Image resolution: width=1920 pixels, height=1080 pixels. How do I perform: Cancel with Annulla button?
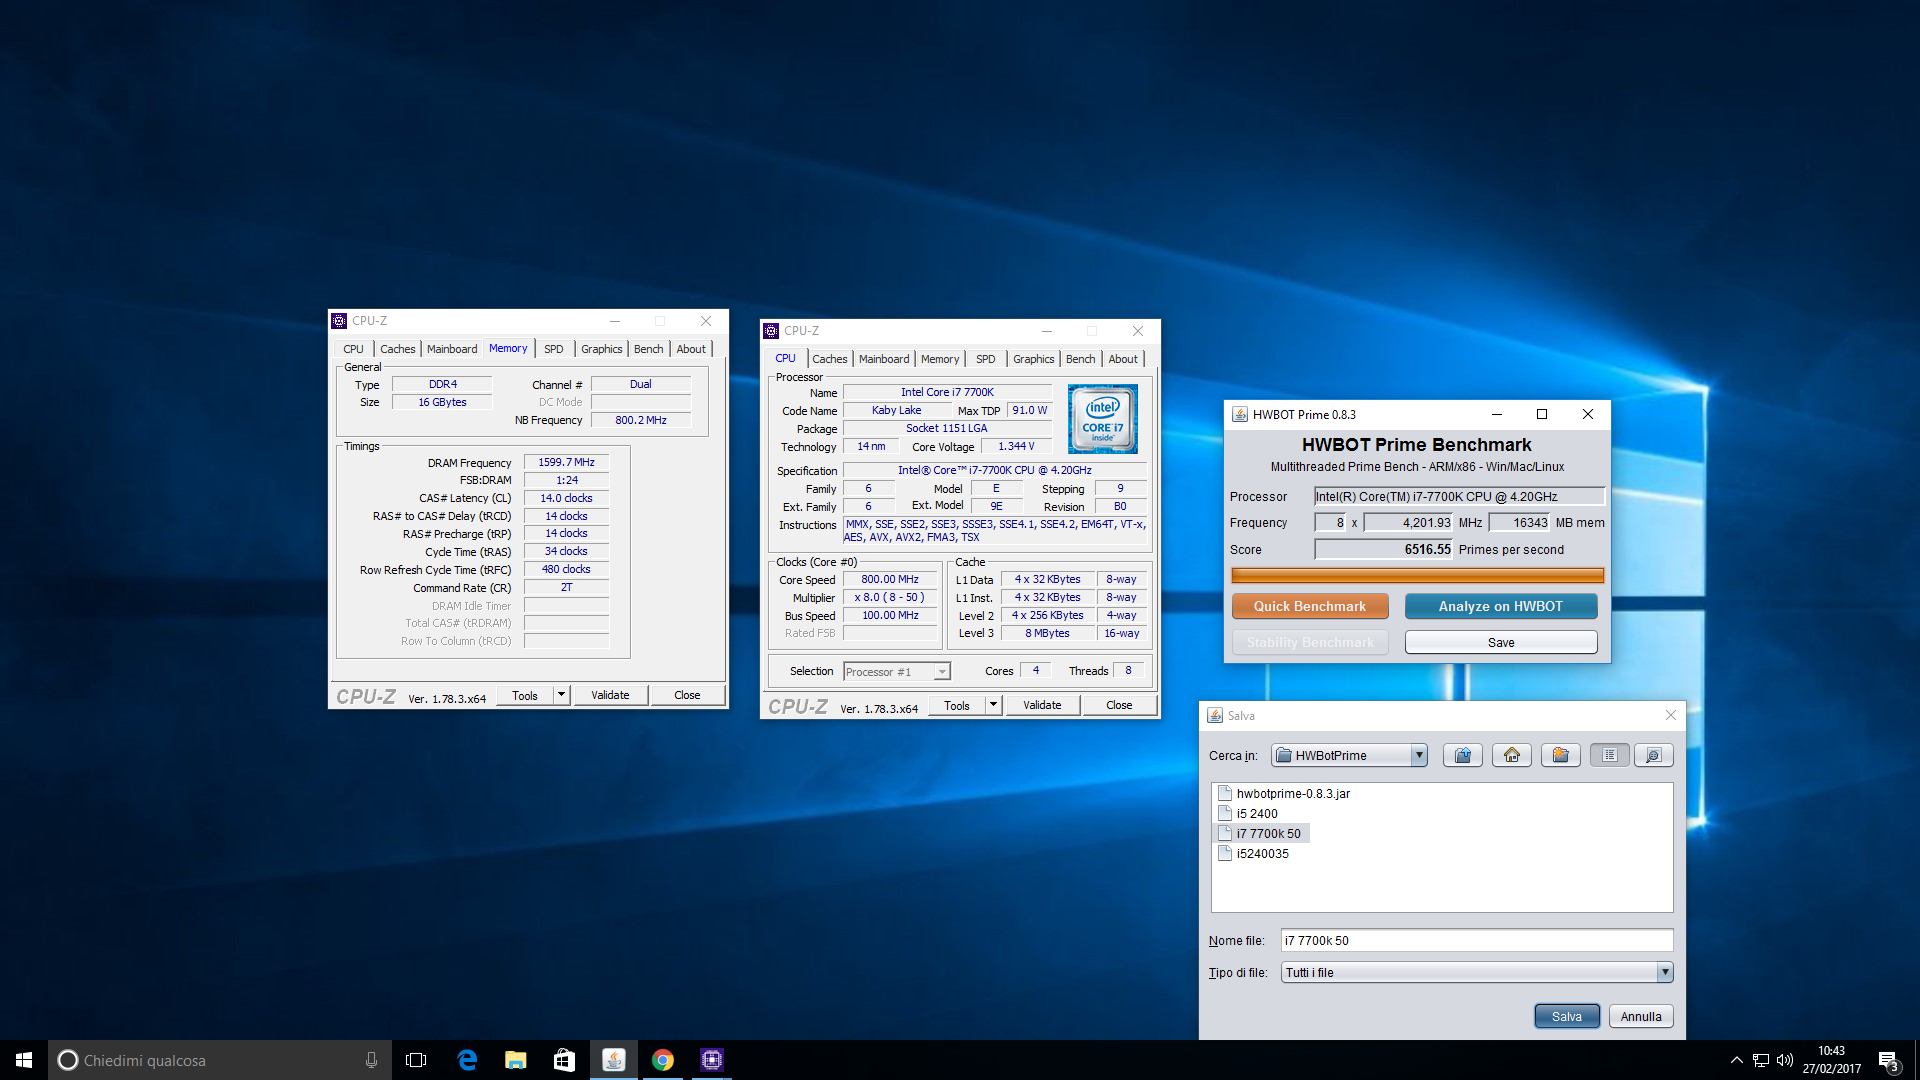1640,1016
